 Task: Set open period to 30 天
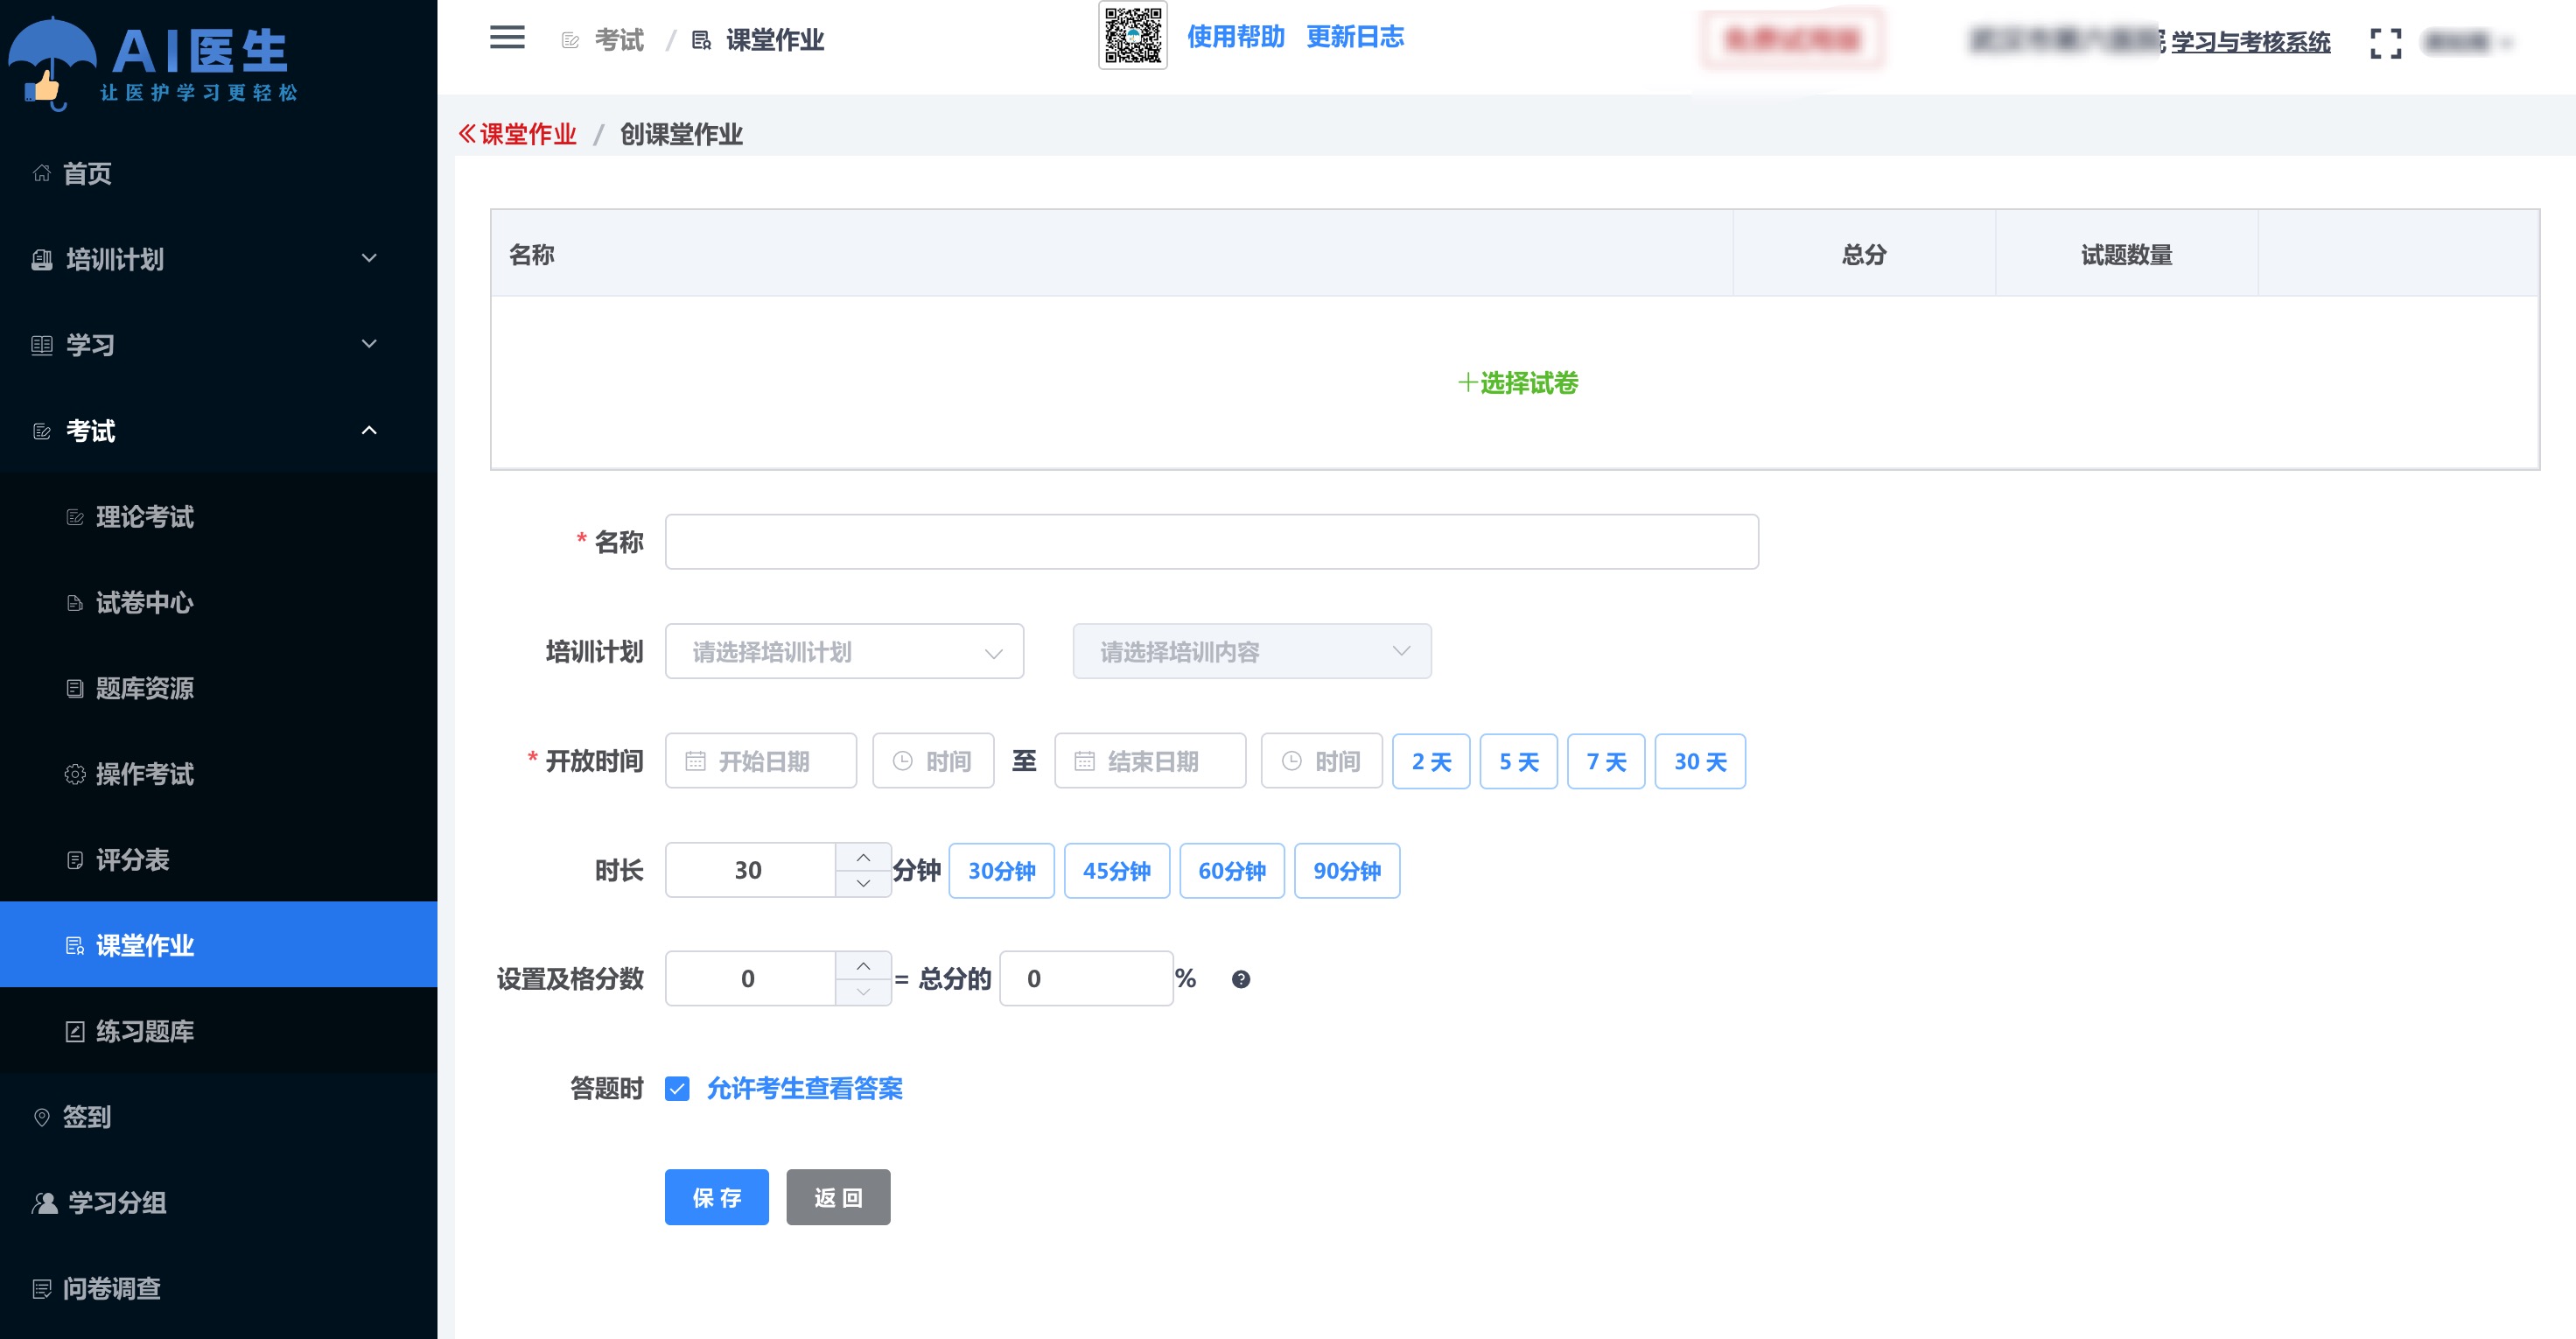[x=1700, y=761]
